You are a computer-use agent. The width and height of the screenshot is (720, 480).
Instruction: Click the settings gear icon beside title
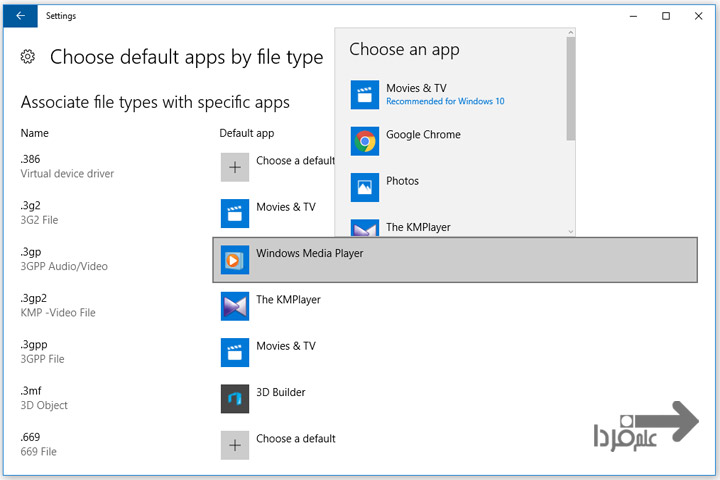tap(29, 57)
